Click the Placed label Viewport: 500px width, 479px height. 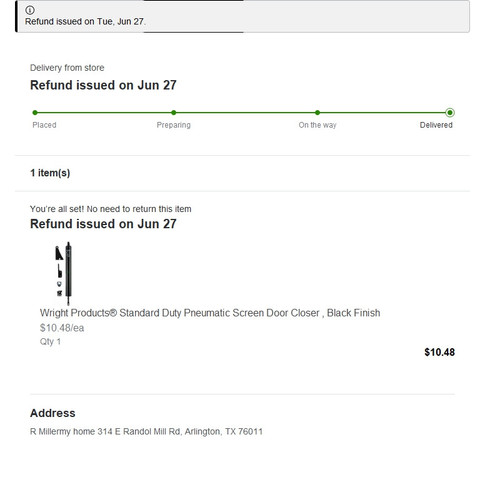tap(44, 125)
